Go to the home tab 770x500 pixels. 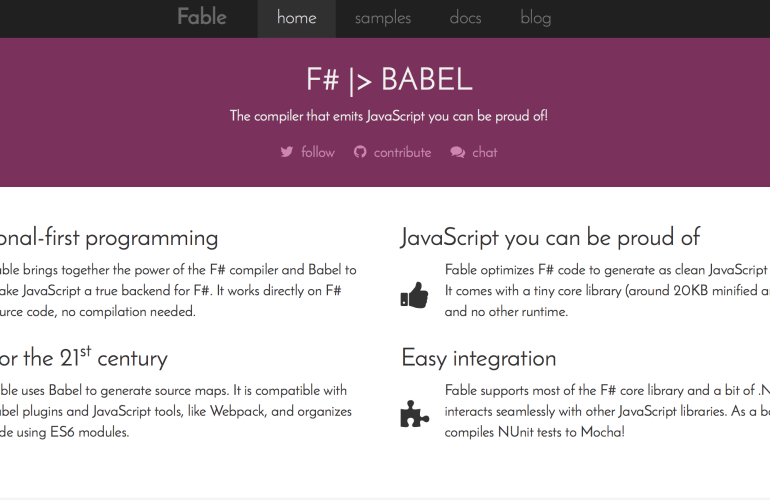(296, 18)
